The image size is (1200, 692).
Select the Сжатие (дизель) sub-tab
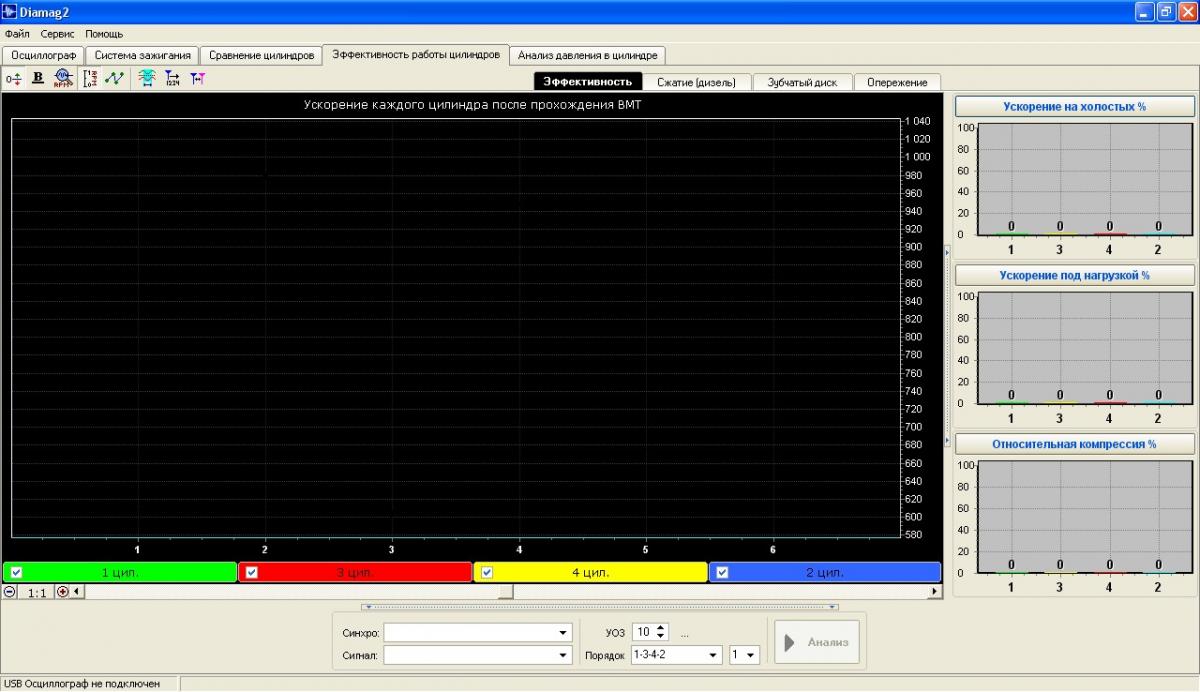[696, 82]
